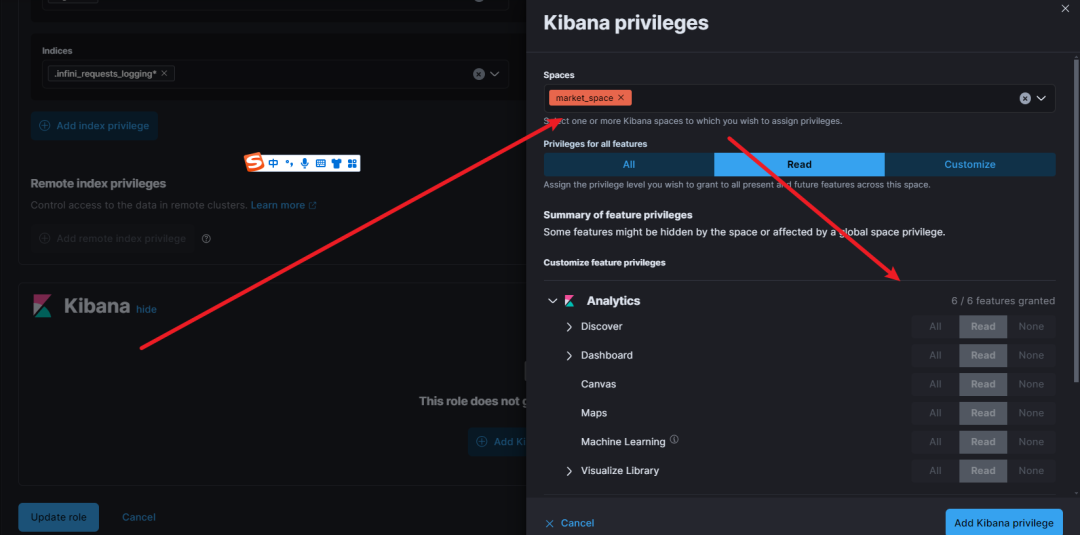Click the Sogou input method logo
This screenshot has width=1080, height=535.
point(254,162)
